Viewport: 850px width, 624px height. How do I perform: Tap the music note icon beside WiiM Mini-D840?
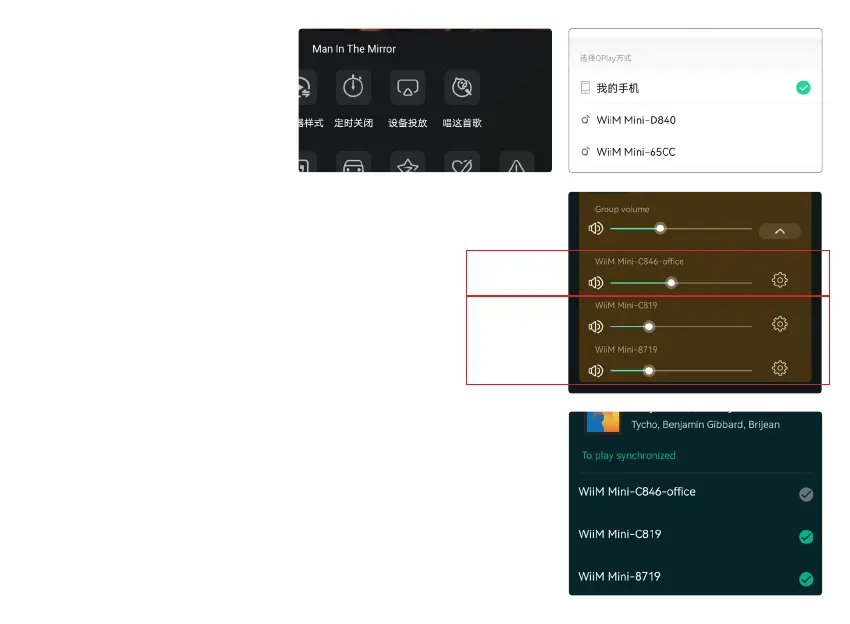click(585, 120)
